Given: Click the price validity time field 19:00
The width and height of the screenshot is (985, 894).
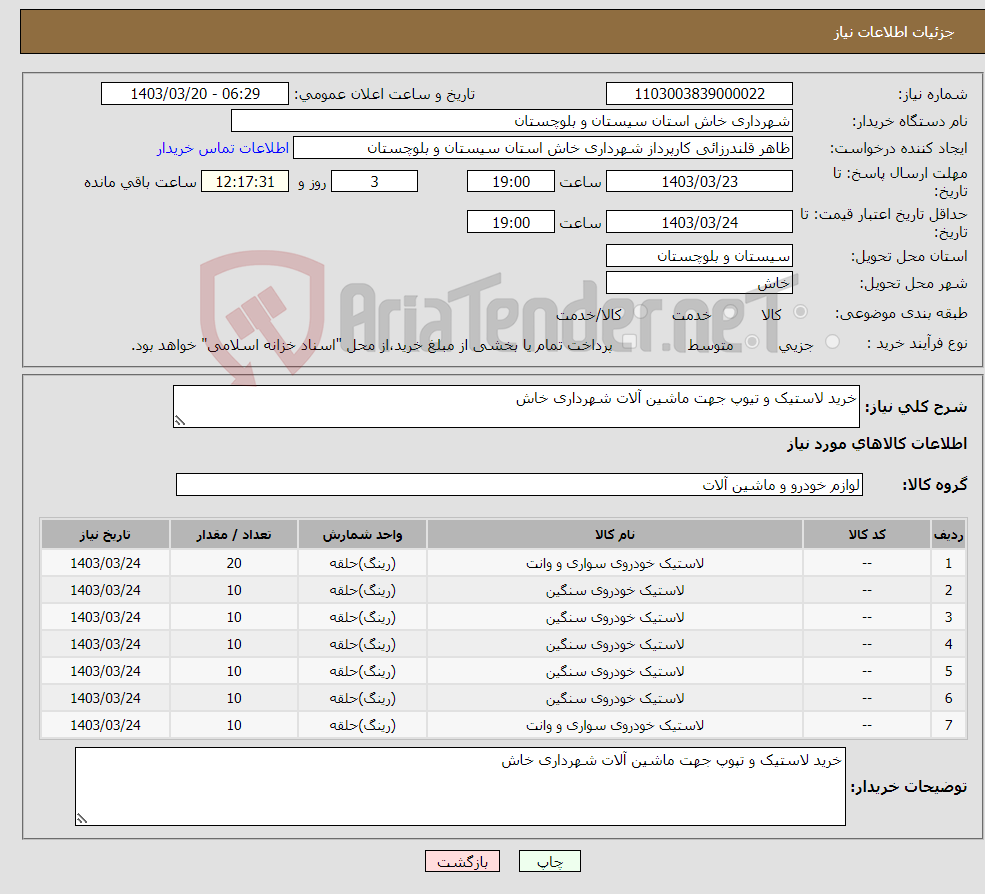Looking at the screenshot, I should click(511, 222).
